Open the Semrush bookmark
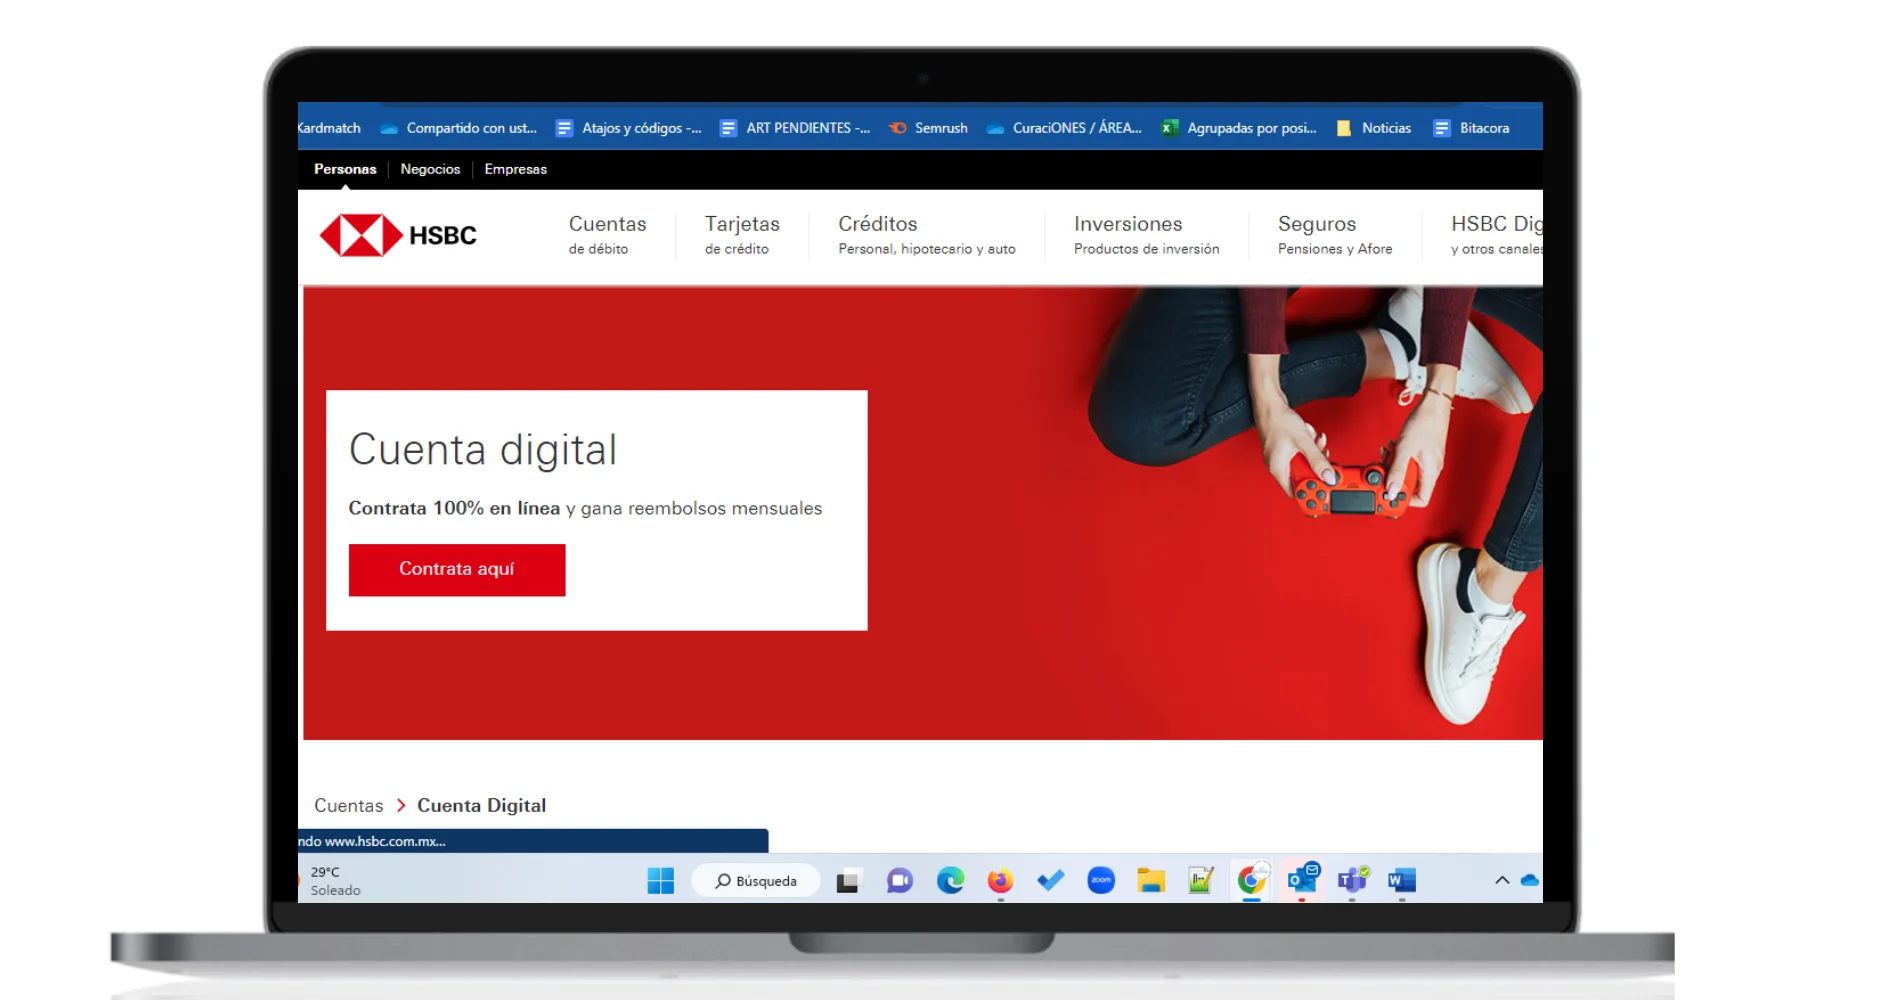 click(x=929, y=128)
